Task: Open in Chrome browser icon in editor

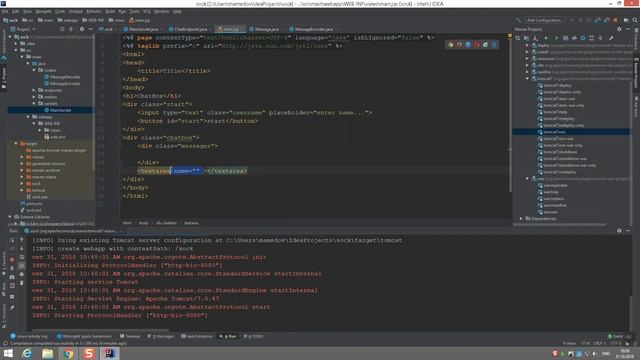Action: pos(451,44)
